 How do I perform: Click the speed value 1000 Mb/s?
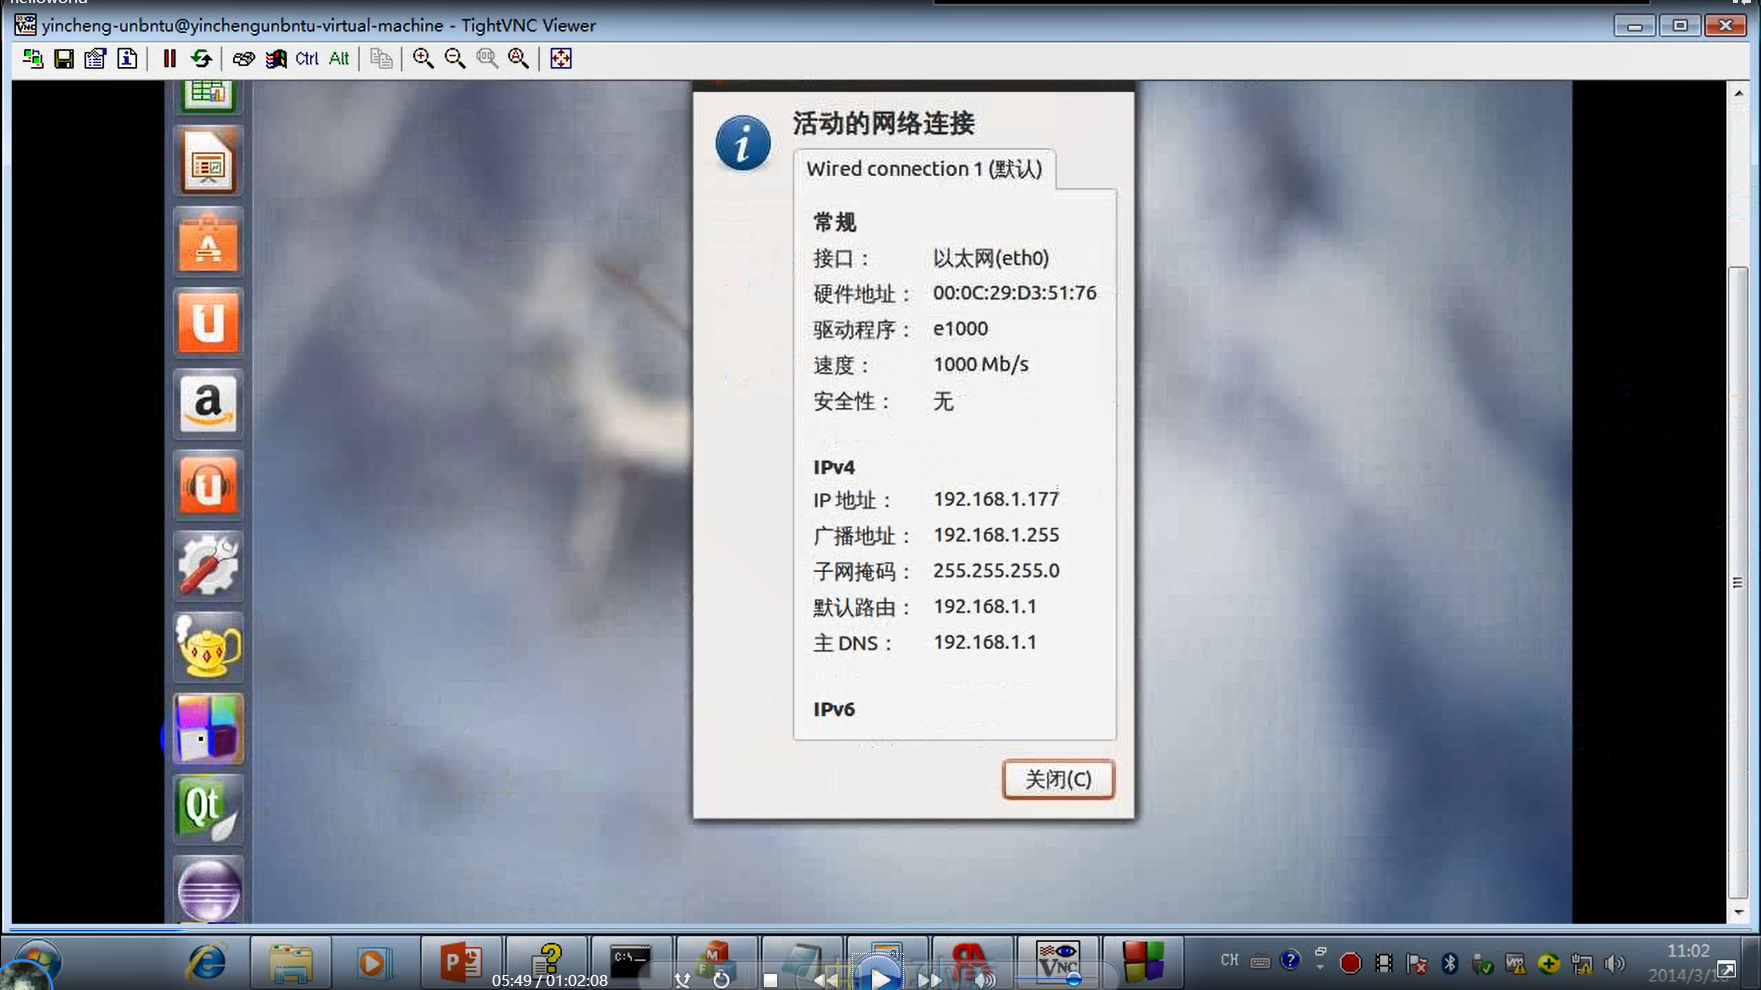[980, 365]
